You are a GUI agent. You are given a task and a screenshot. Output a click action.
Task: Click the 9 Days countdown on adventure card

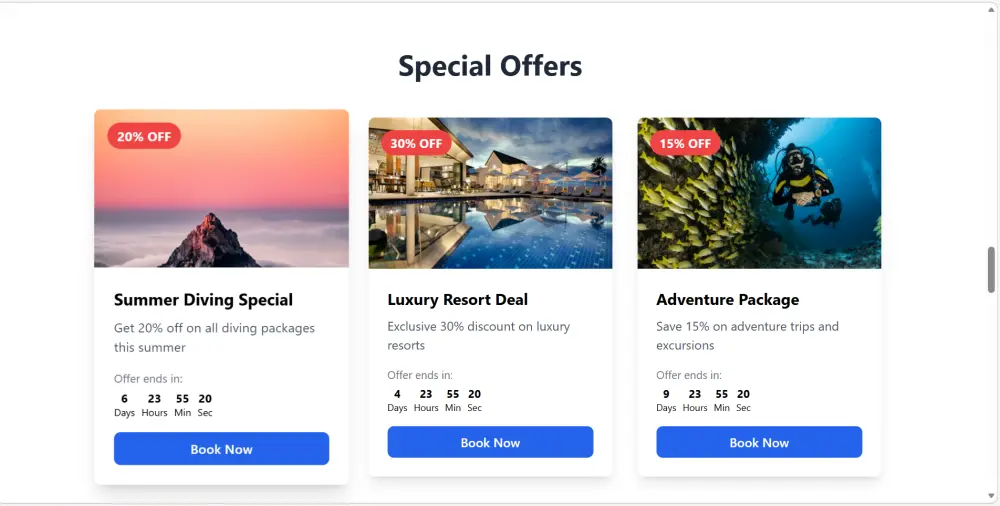[666, 401]
